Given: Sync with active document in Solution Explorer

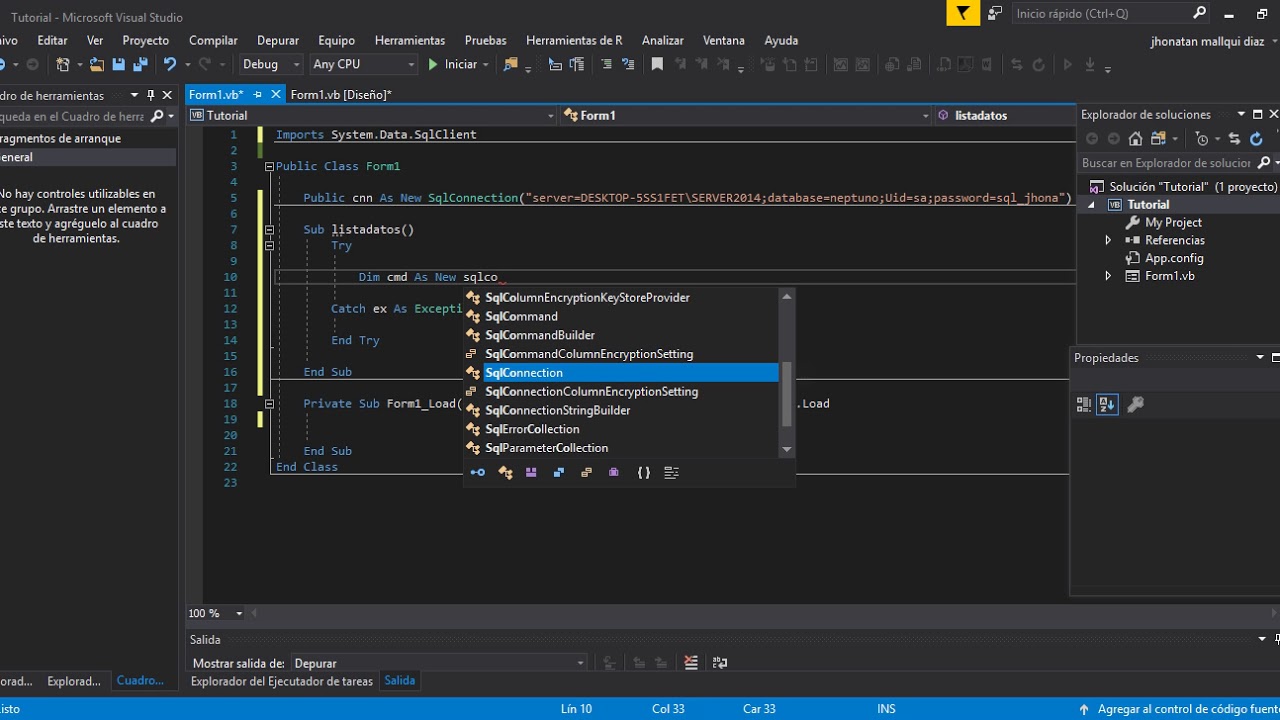Looking at the screenshot, I should click(x=1234, y=139).
